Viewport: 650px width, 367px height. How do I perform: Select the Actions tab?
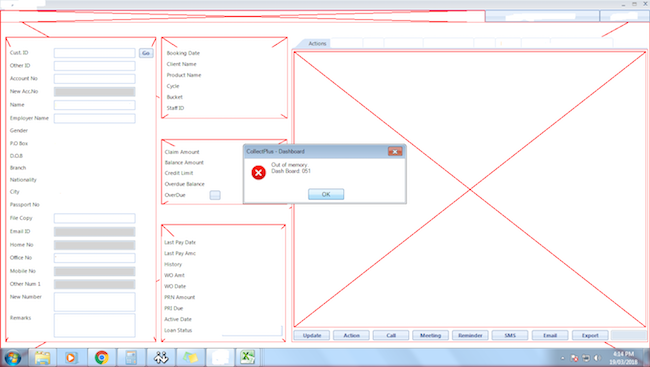[x=317, y=44]
